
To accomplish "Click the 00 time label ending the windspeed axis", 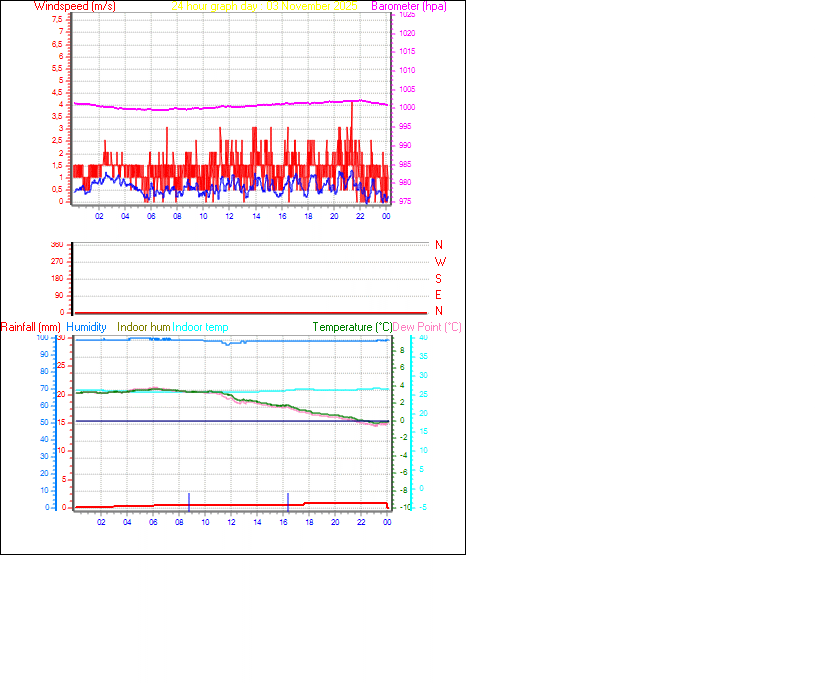I will 386,215.
